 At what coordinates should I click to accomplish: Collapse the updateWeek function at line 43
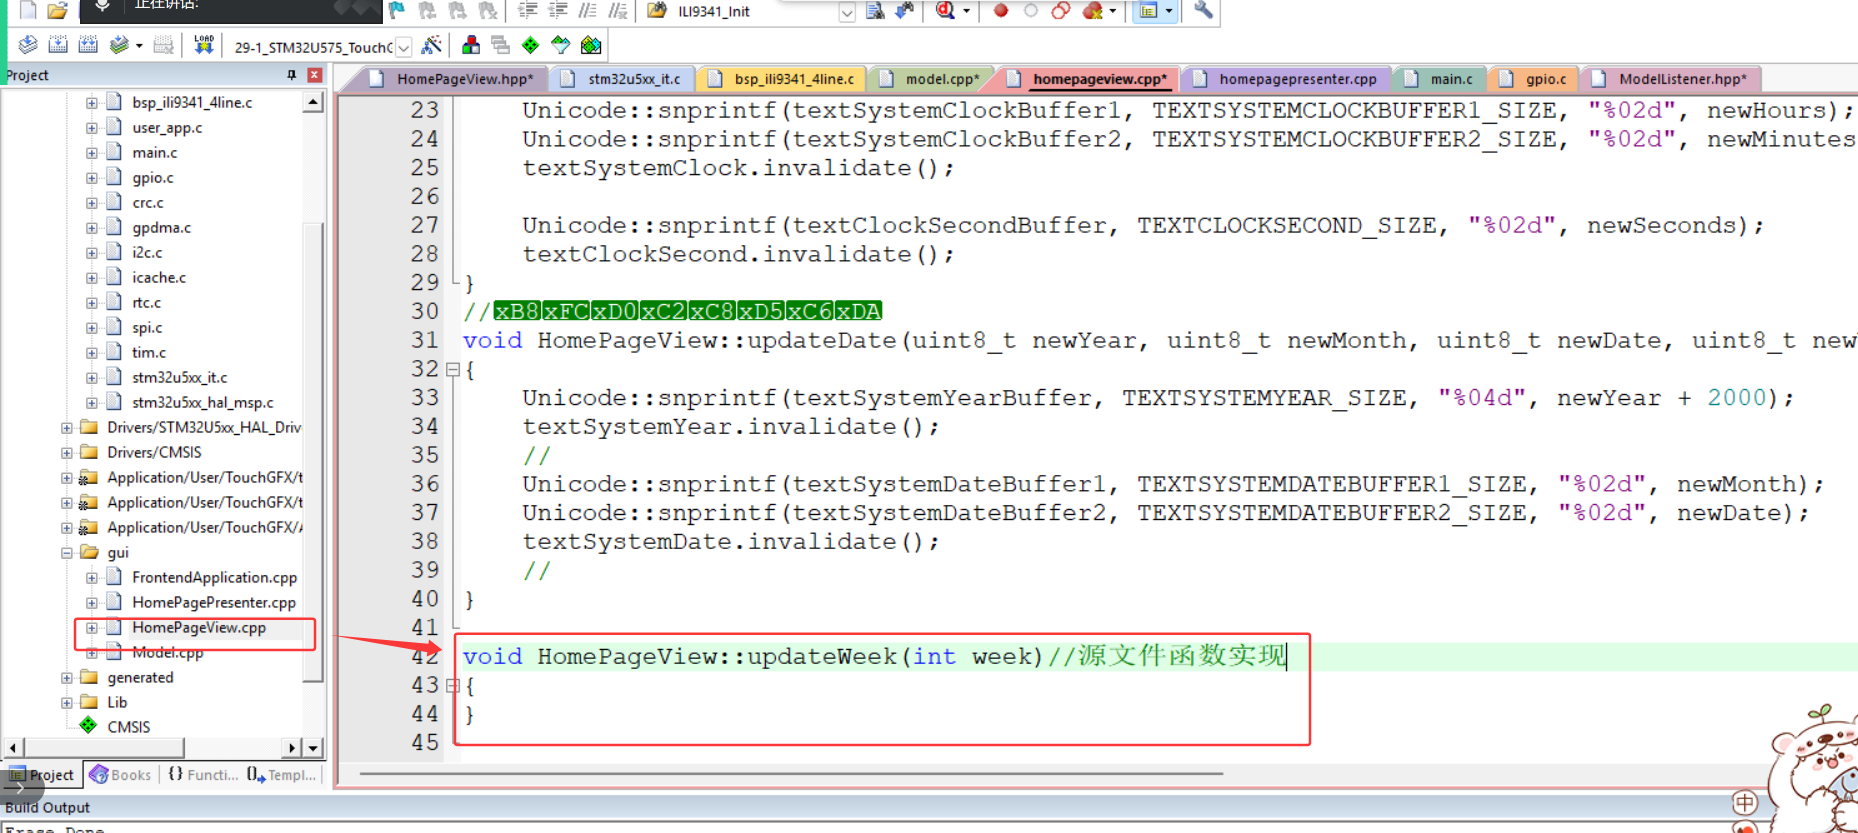[x=452, y=685]
